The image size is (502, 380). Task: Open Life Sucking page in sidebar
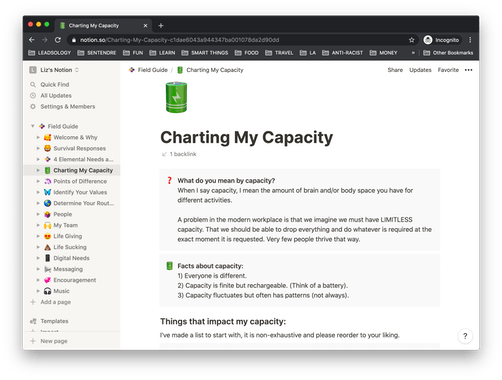click(70, 247)
